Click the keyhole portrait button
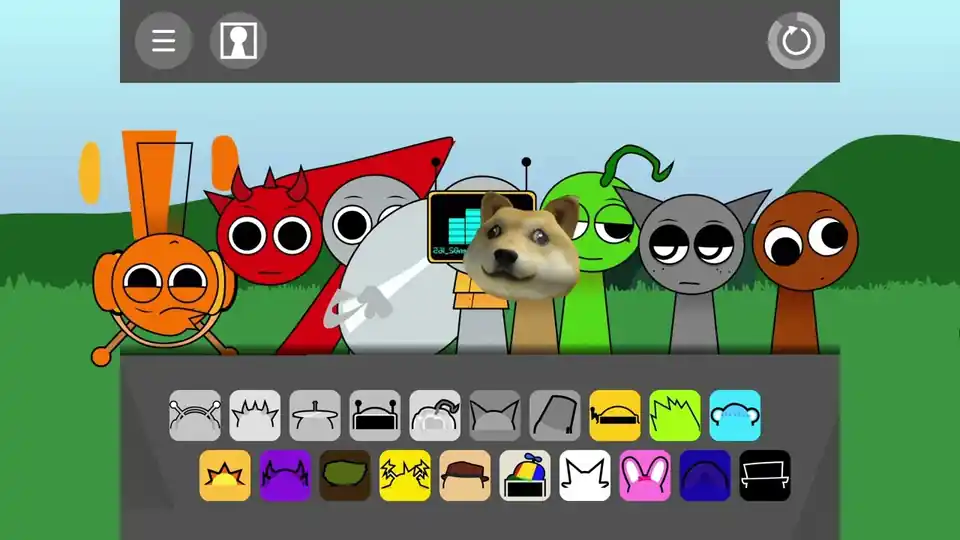The image size is (960, 540). 238,41
